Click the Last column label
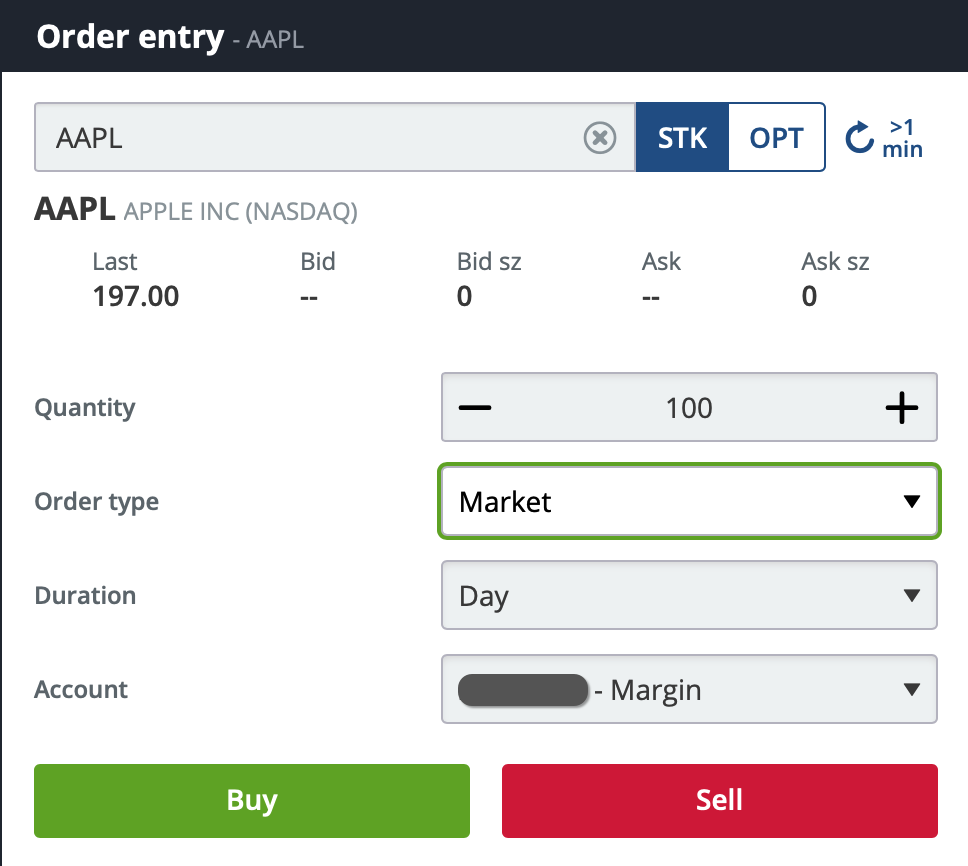968x866 pixels. (115, 262)
